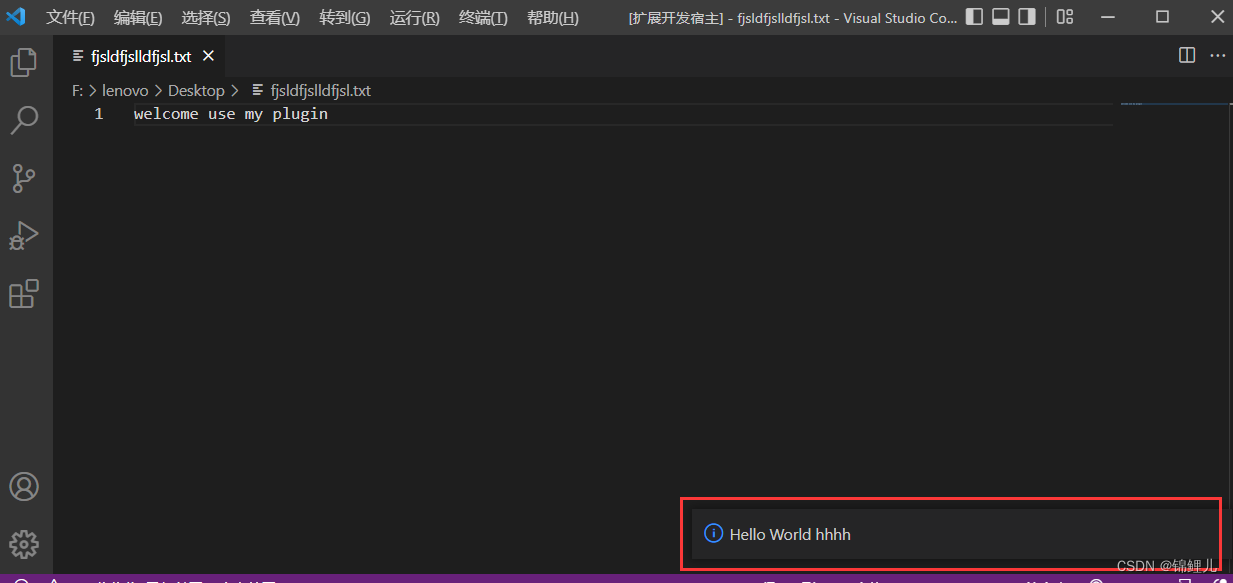Click line number 1 in gutter

(99, 114)
